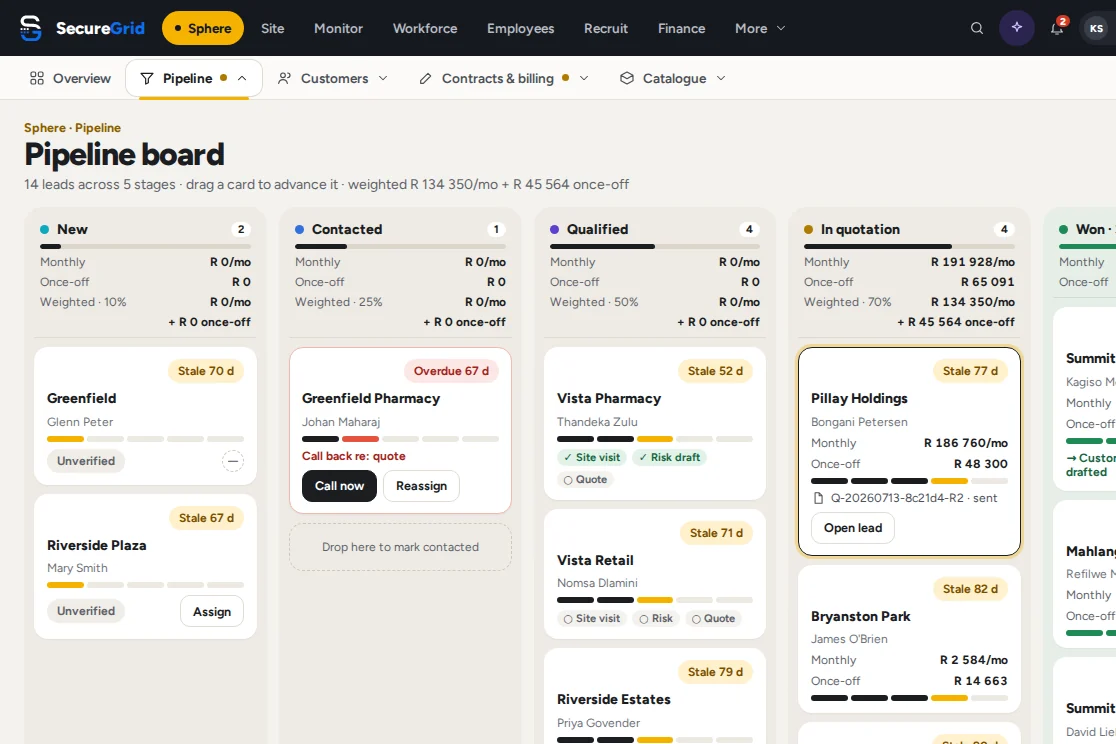Click the In quotation stage amber dot
The width and height of the screenshot is (1116, 744).
pyautogui.click(x=809, y=229)
